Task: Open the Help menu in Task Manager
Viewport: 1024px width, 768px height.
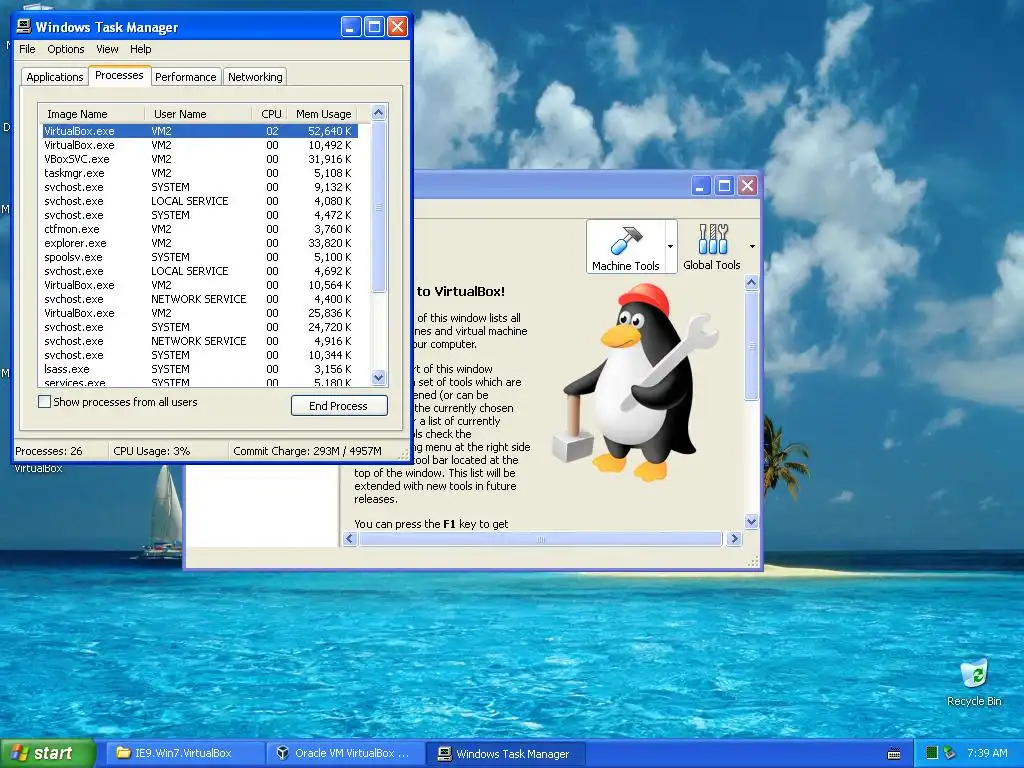Action: (x=140, y=49)
